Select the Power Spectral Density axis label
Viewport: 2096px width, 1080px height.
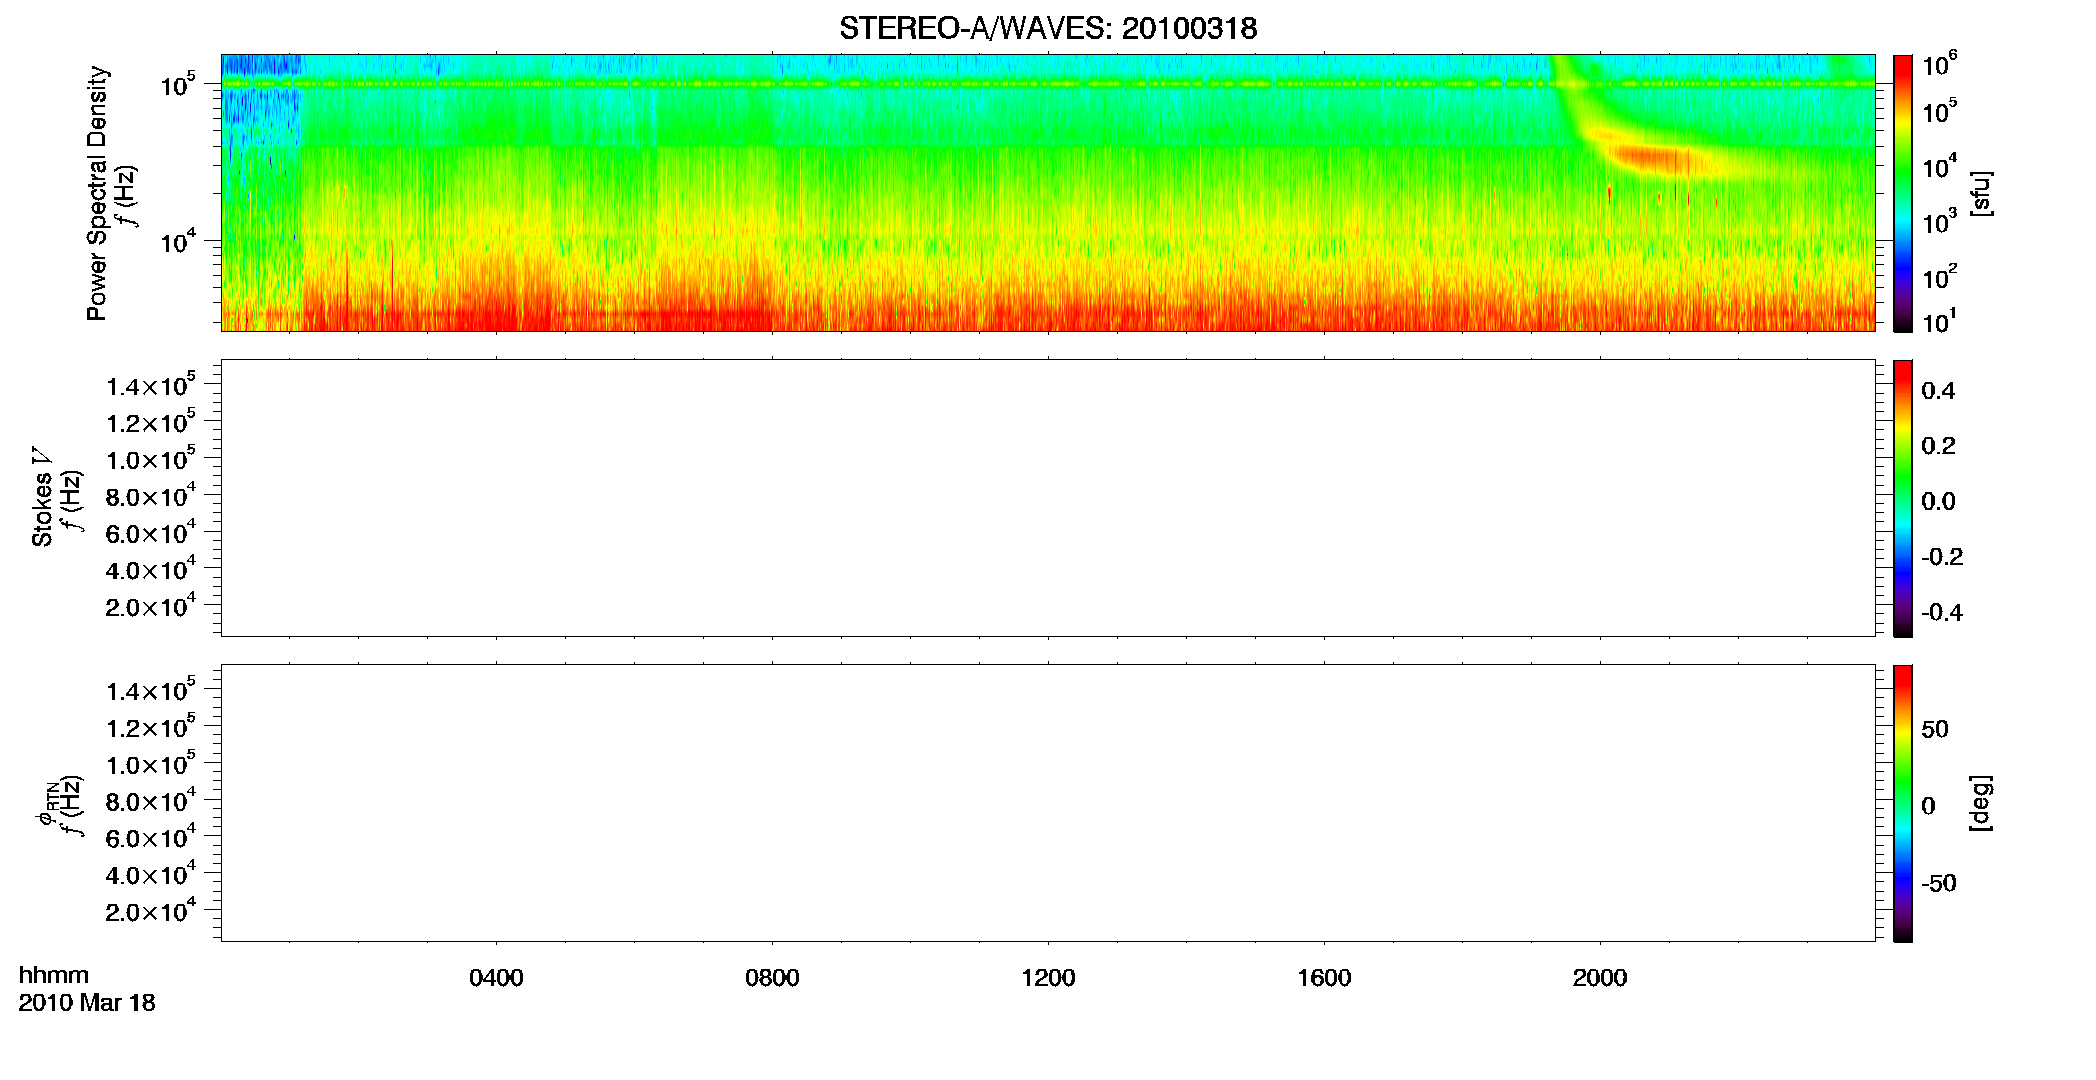pyautogui.click(x=97, y=193)
